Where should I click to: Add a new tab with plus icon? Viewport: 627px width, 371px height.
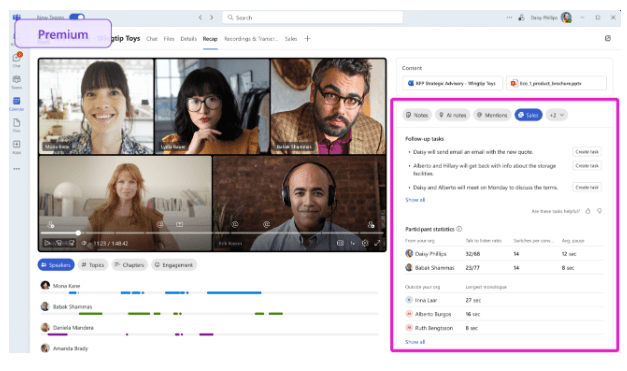pos(307,39)
